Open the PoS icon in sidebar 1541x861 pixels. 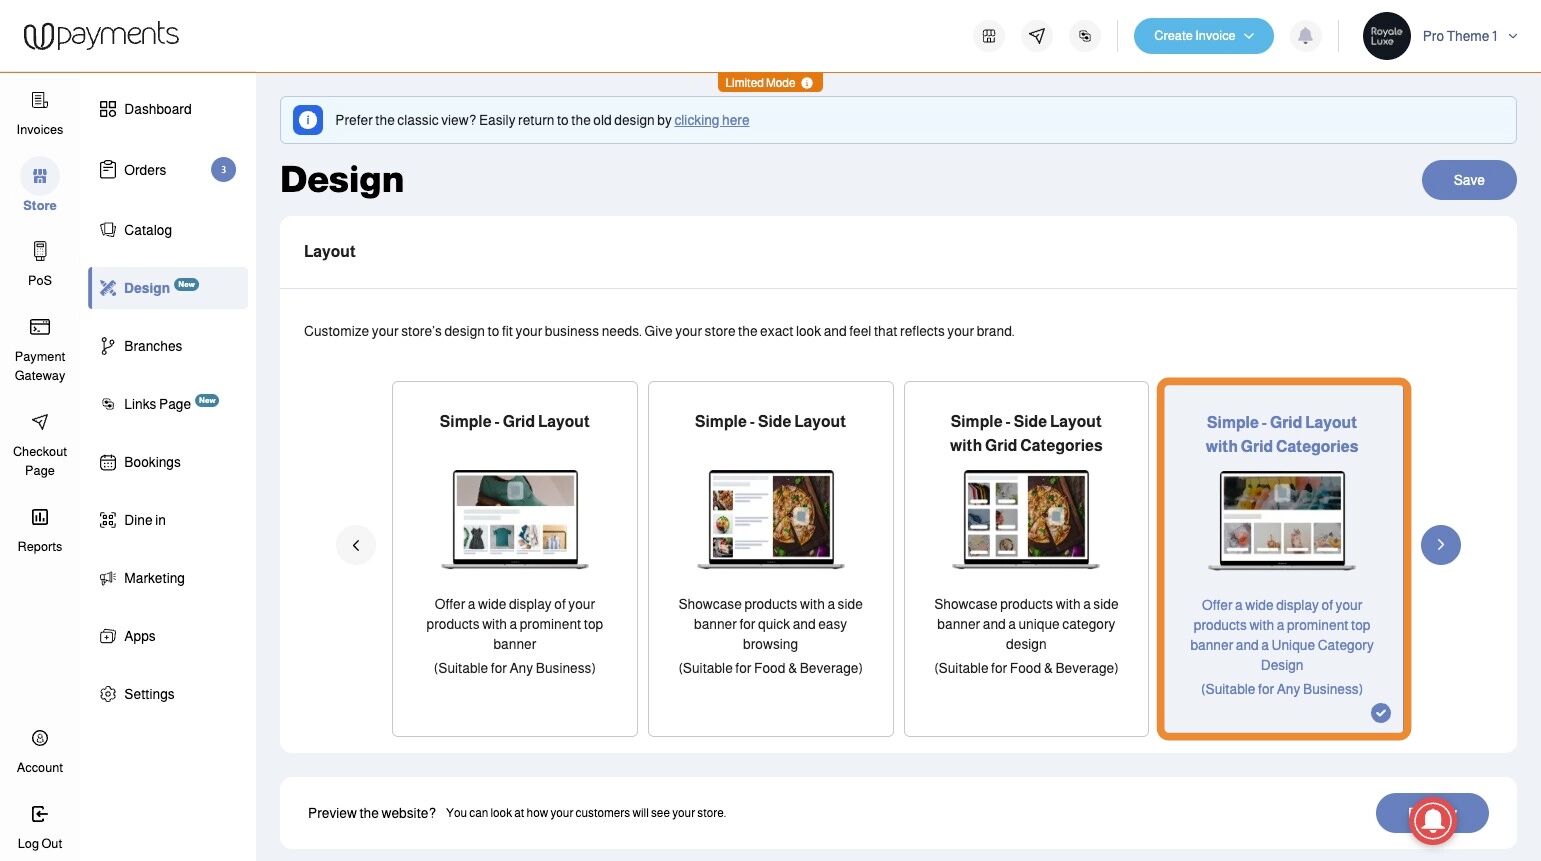pos(40,251)
